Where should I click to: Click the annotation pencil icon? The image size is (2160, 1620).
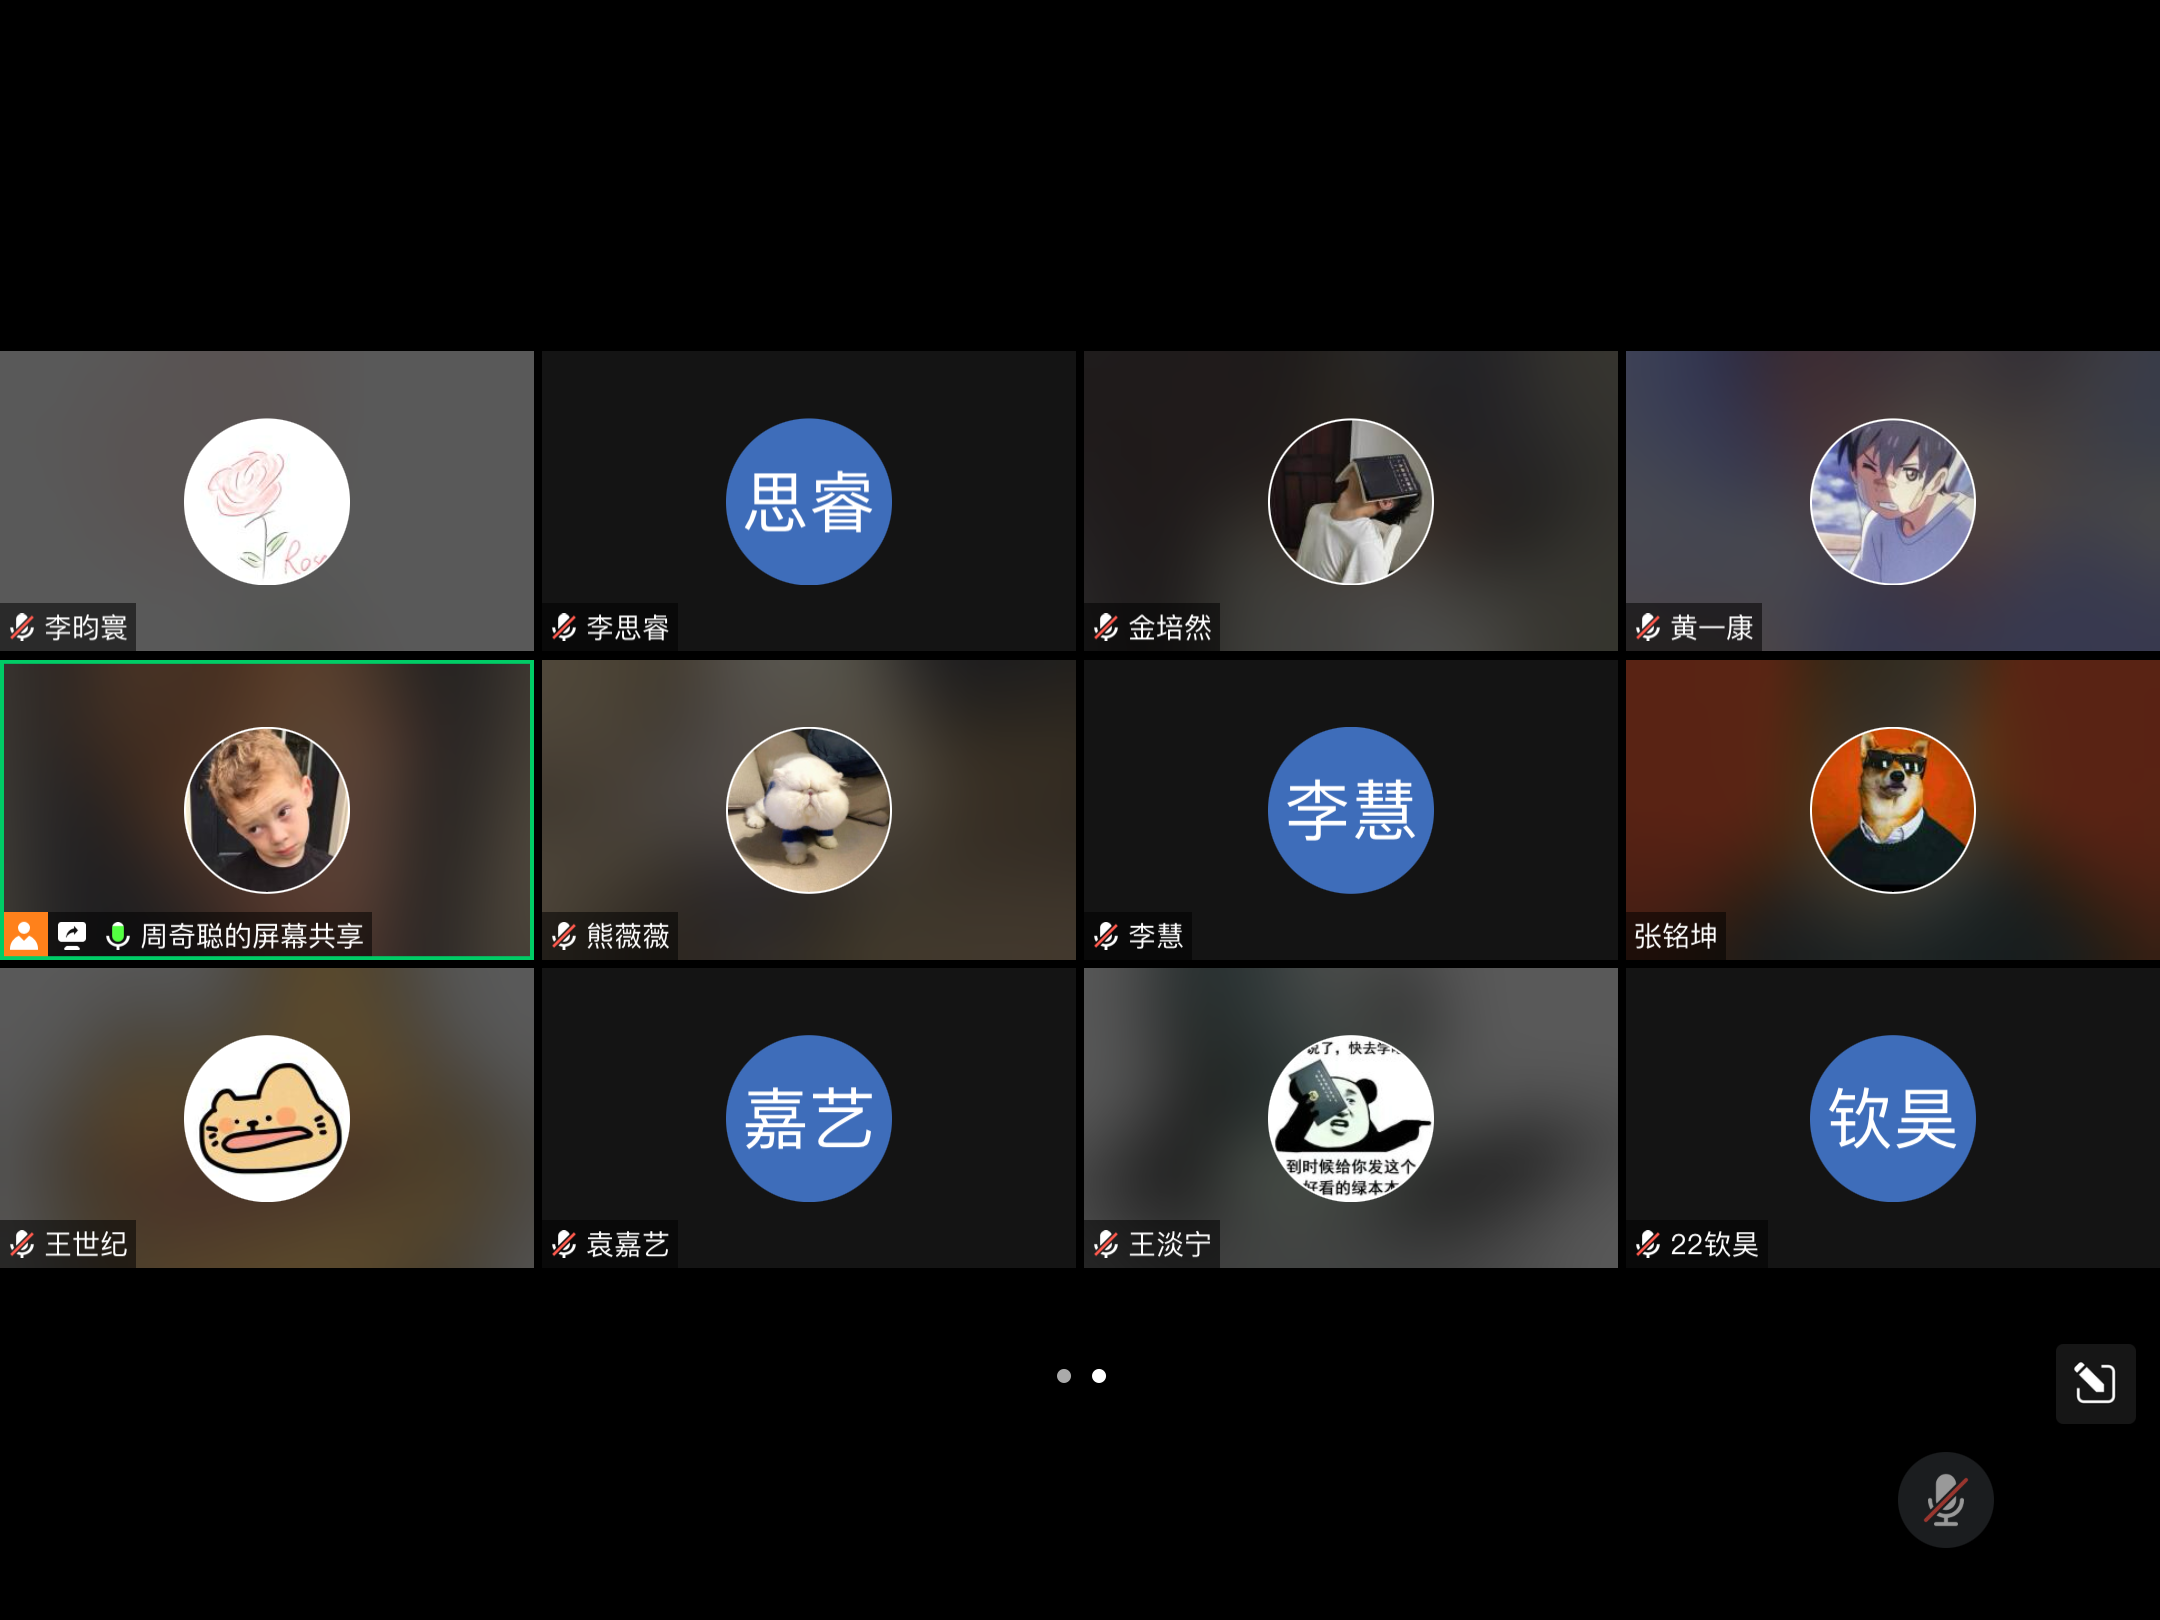[2095, 1383]
